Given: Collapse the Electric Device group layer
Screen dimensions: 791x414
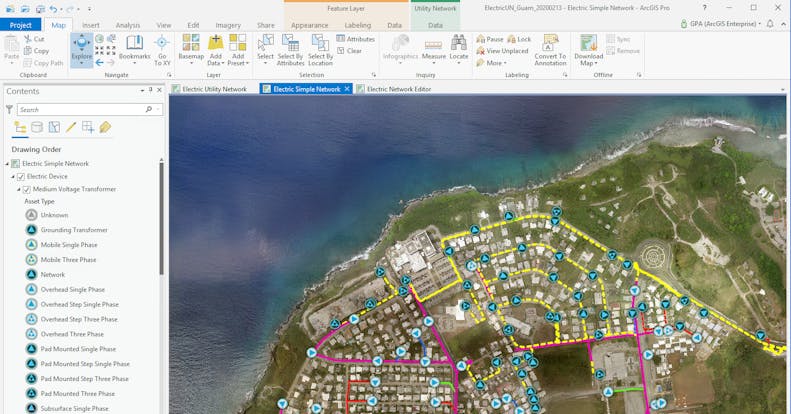Looking at the screenshot, I should point(13,176).
